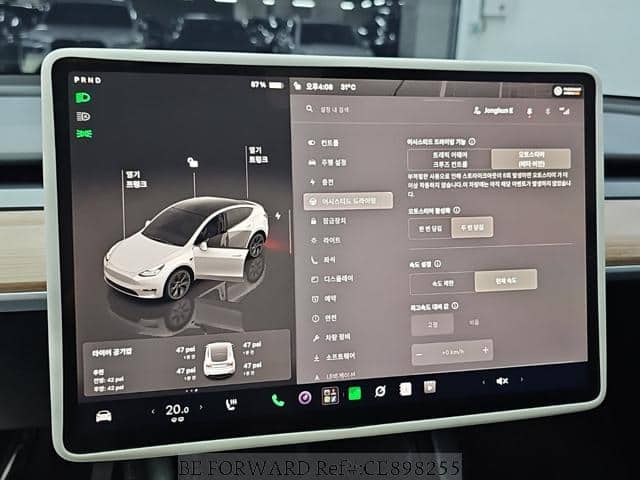Raise cabin temperature with right arrow
The image size is (640, 480).
point(201,407)
